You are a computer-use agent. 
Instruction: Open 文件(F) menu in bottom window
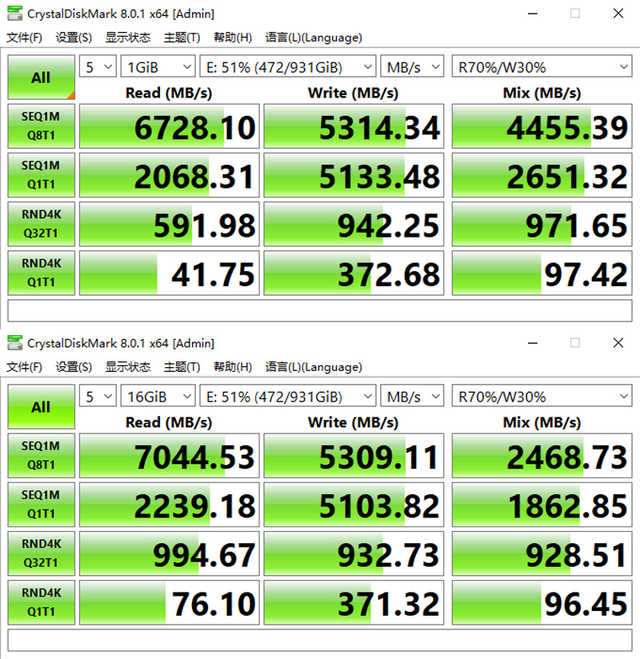24,367
